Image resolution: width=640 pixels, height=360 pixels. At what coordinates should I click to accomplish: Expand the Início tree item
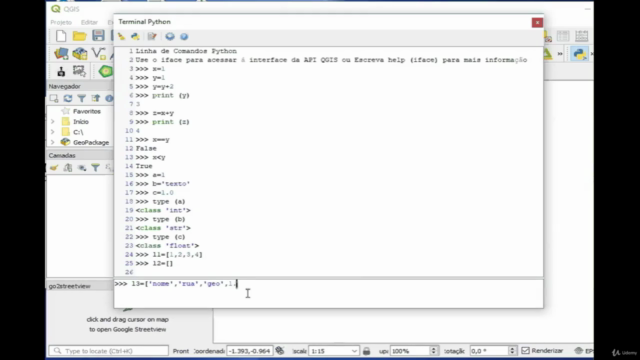point(53,122)
